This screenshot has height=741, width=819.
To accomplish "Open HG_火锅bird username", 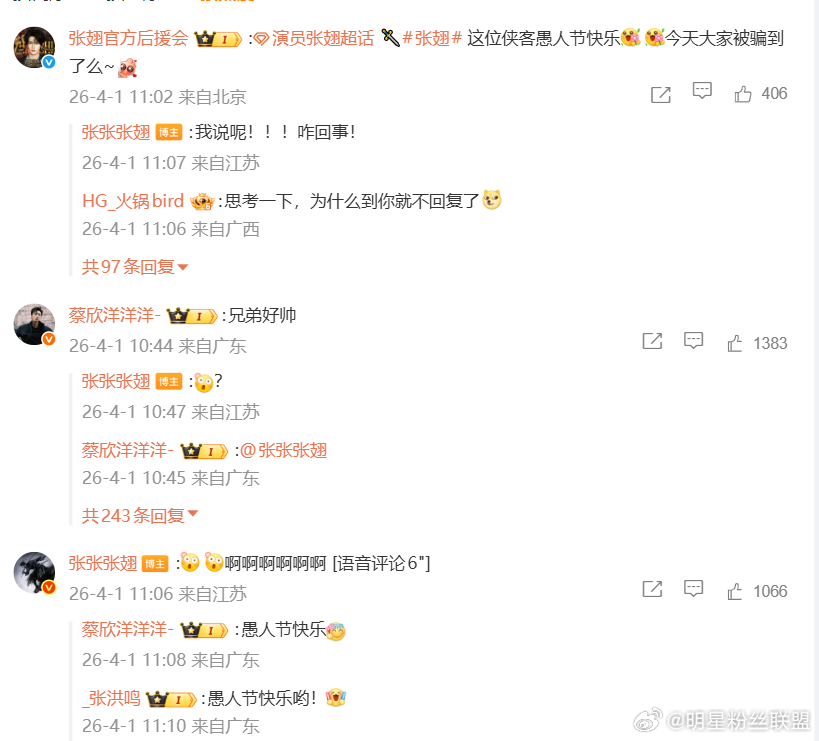I will point(133,201).
